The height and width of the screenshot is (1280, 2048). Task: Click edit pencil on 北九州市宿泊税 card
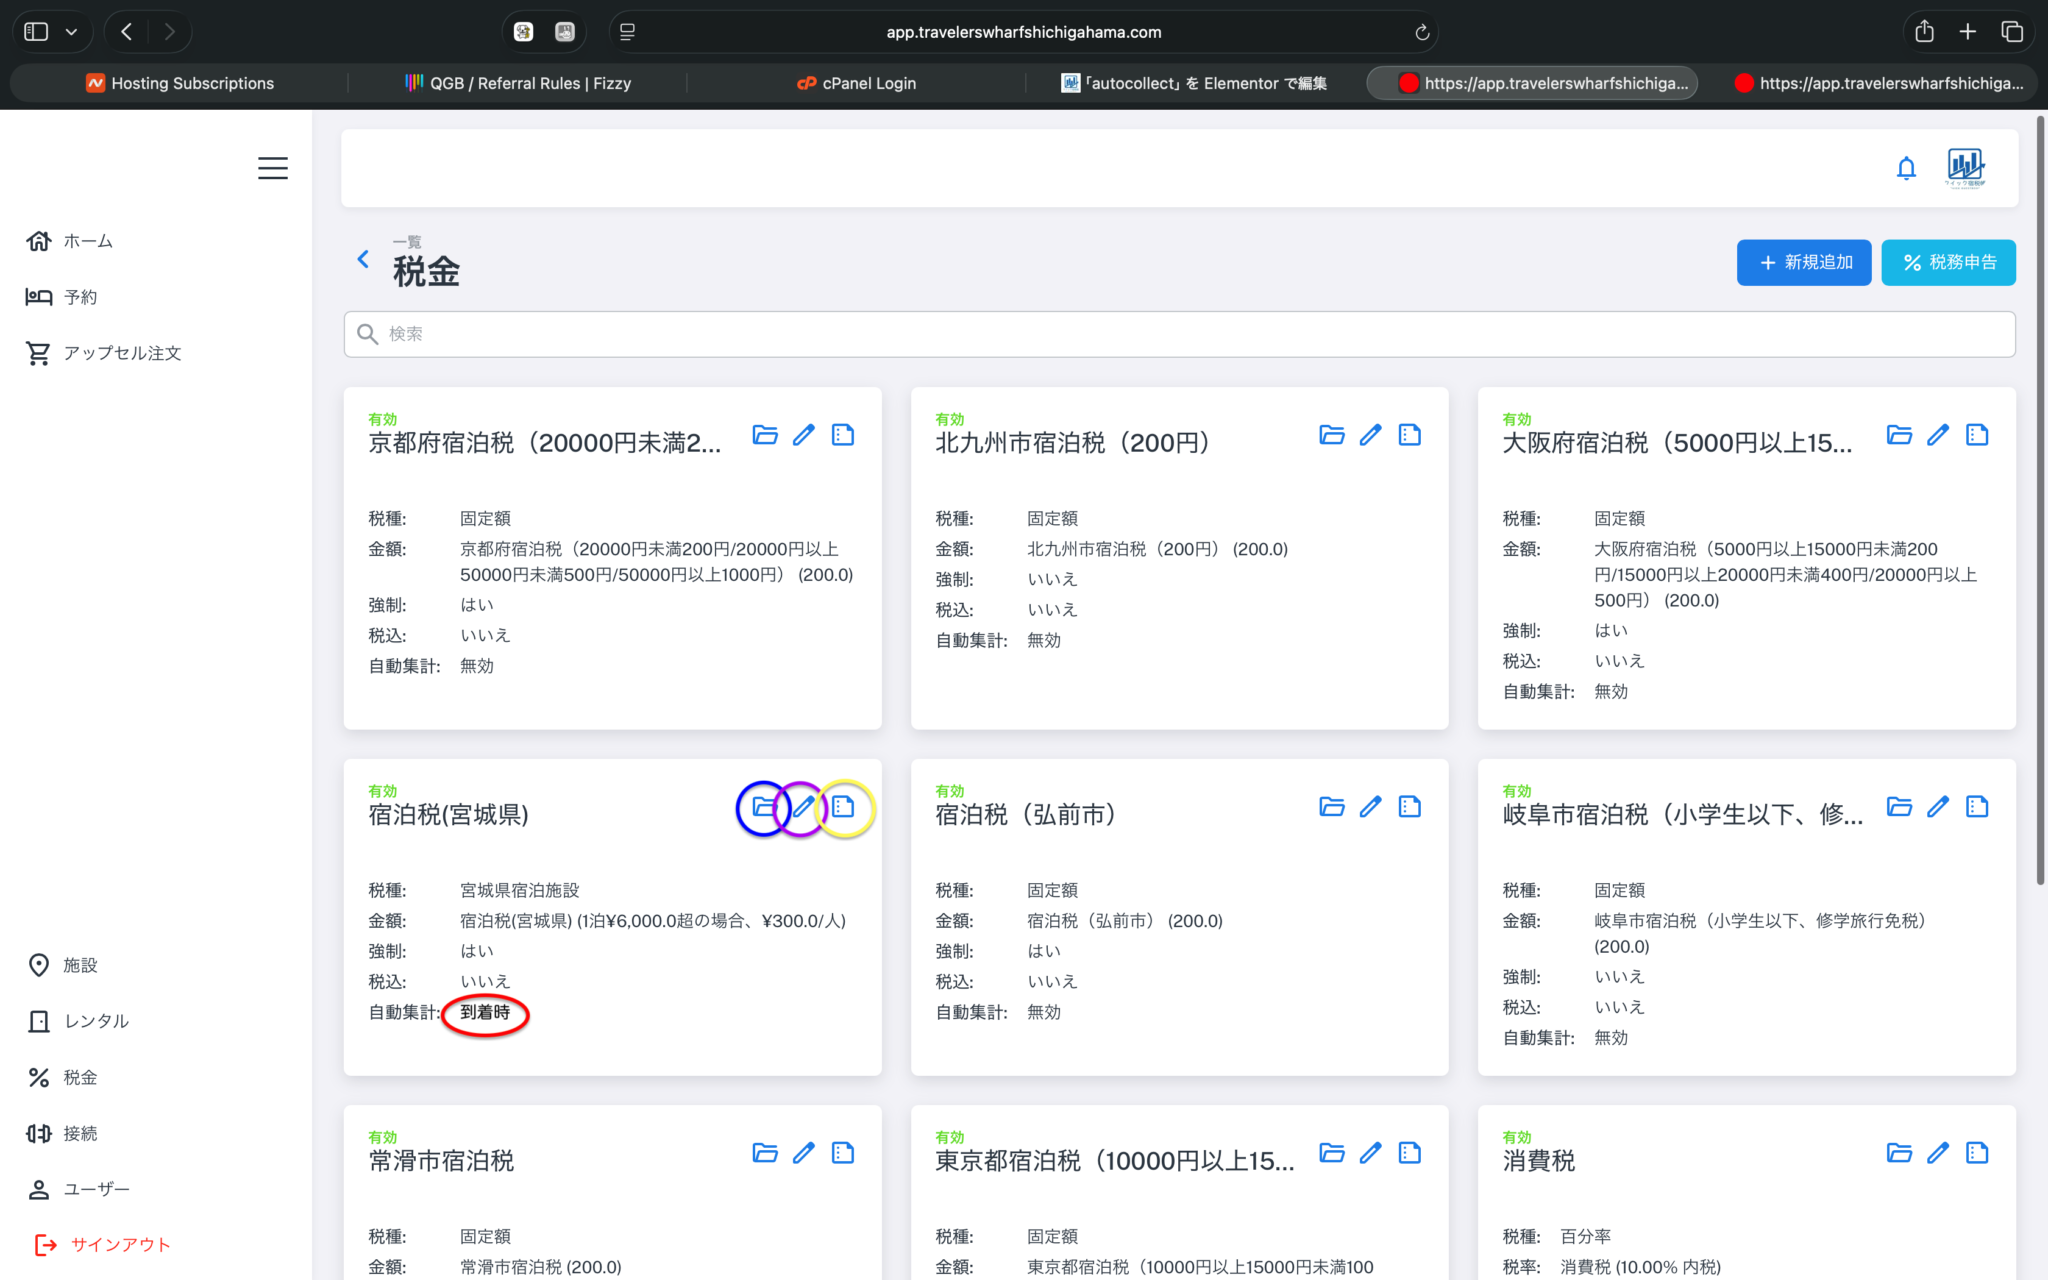[1370, 435]
